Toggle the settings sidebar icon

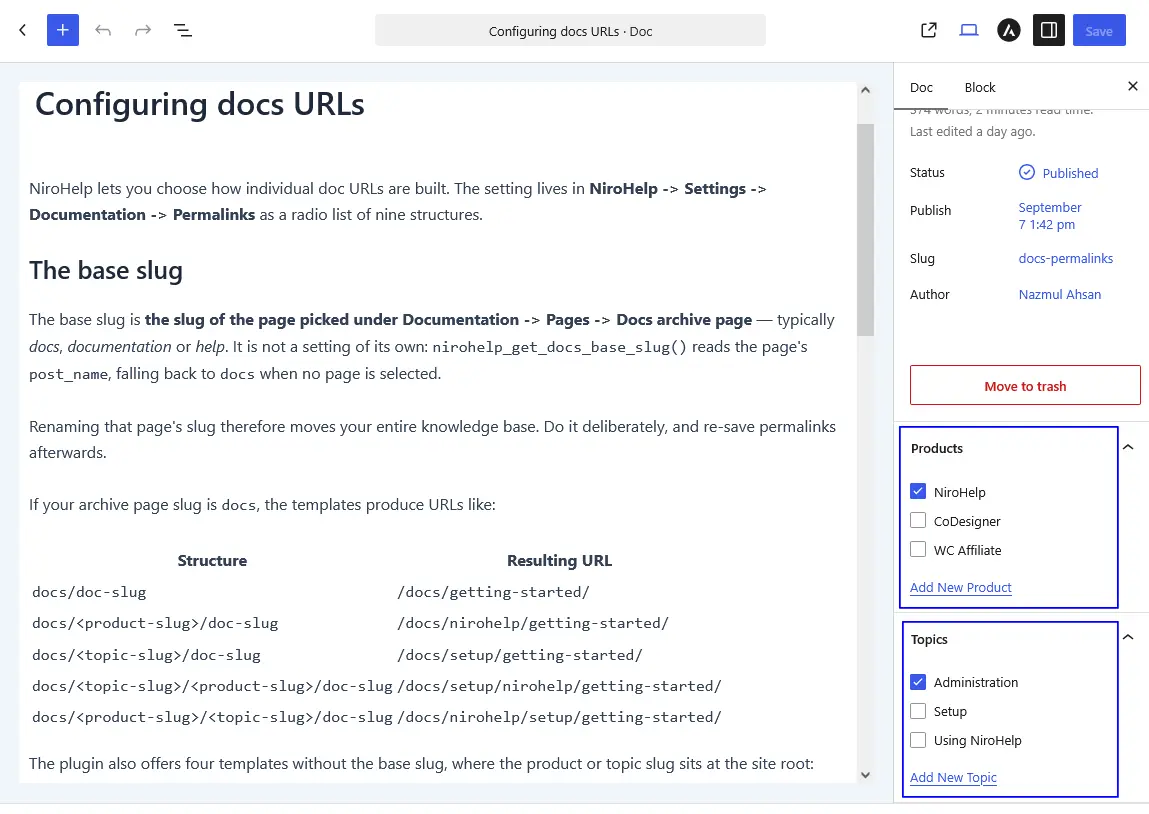click(x=1049, y=30)
